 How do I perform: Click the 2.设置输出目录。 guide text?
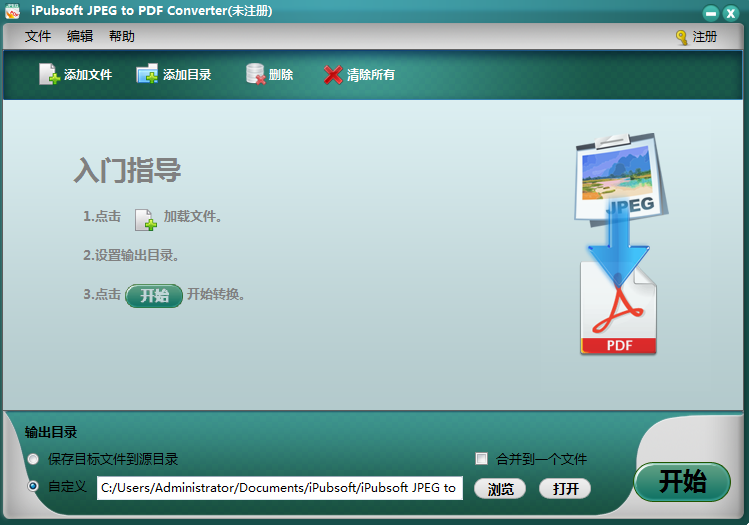point(131,255)
